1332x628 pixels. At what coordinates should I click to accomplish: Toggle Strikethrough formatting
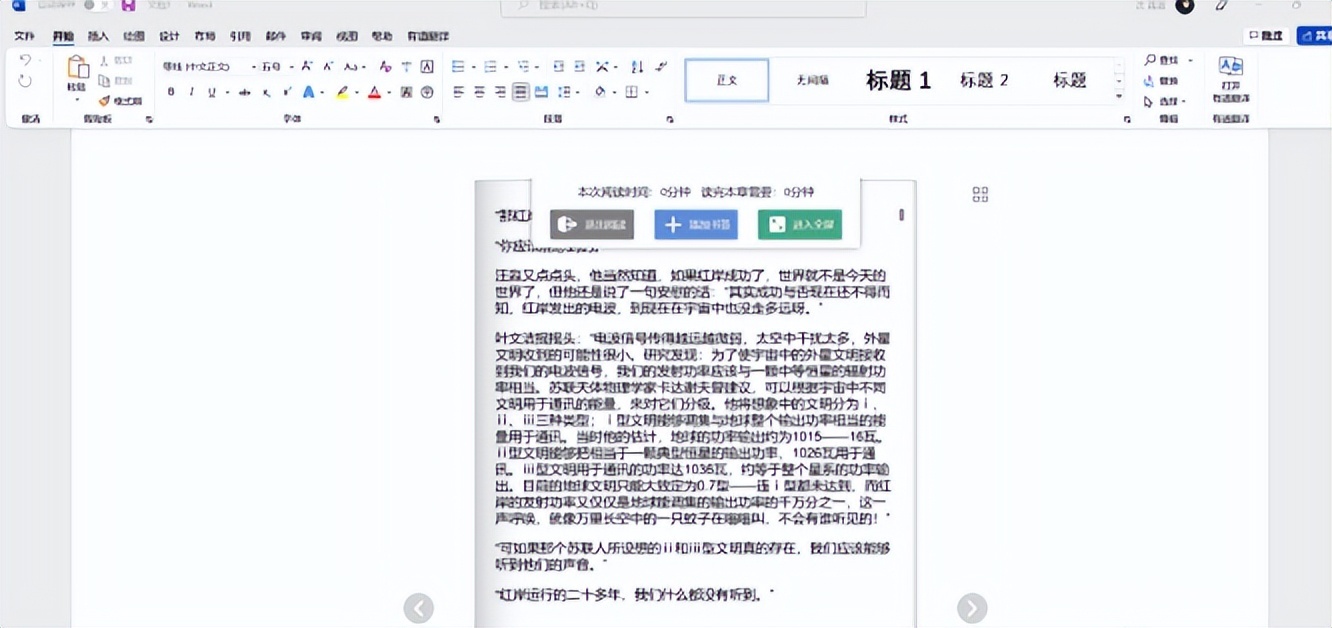tap(246, 92)
